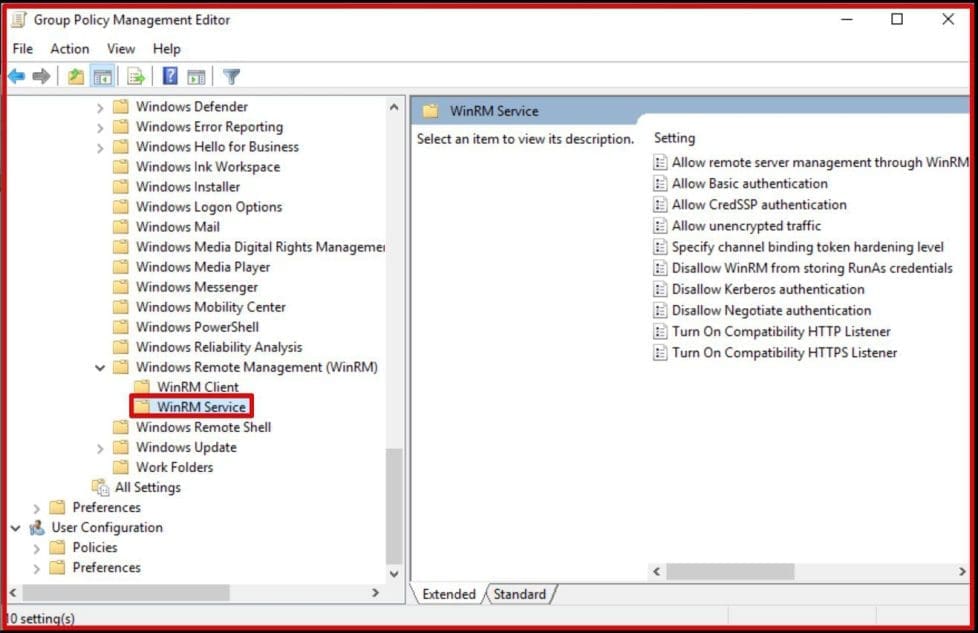Image resolution: width=978 pixels, height=633 pixels.
Task: Open the Action menu
Action: 69,48
